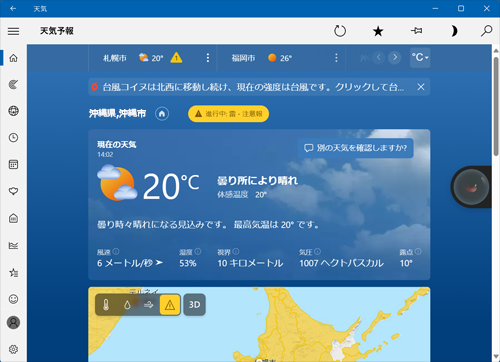The width and height of the screenshot is (500, 362).
Task: Click the 風速 info icon
Action: [116, 251]
